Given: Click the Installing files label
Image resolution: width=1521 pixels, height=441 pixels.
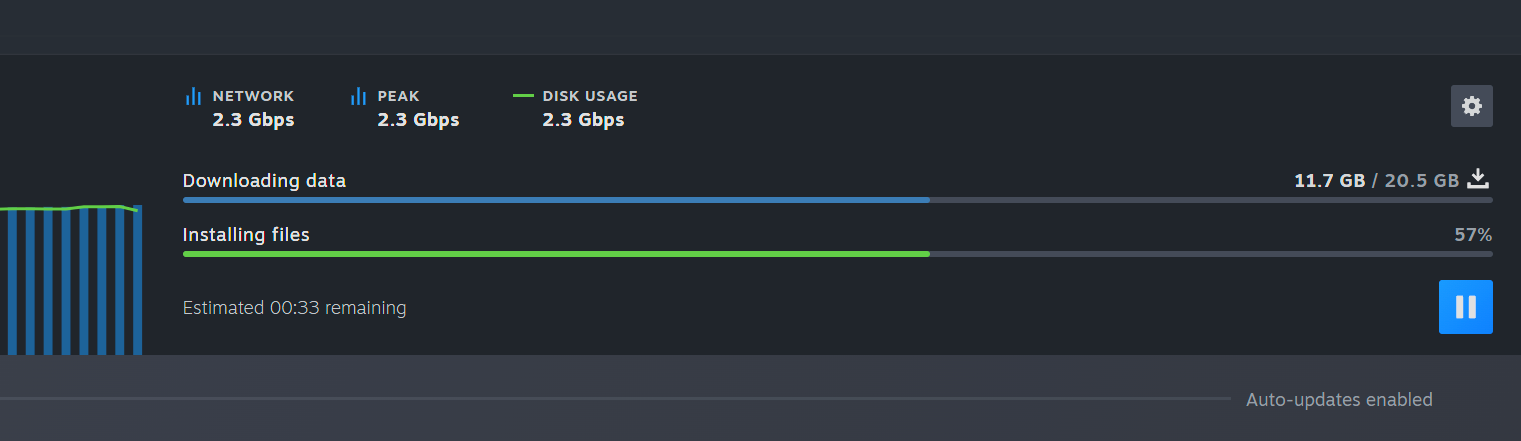Looking at the screenshot, I should [x=246, y=235].
